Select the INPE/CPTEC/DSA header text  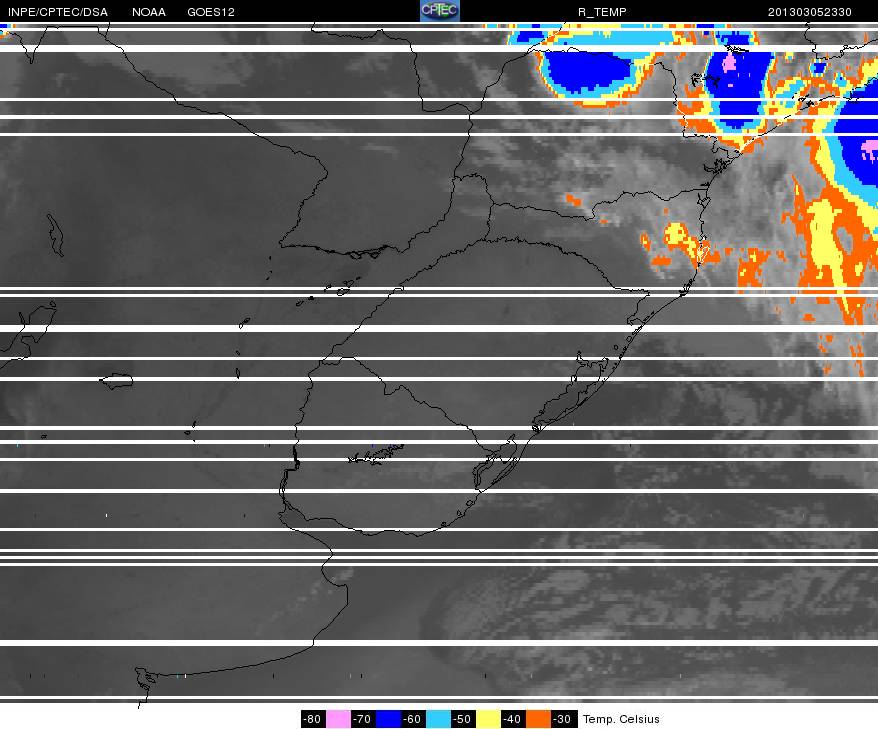point(58,12)
